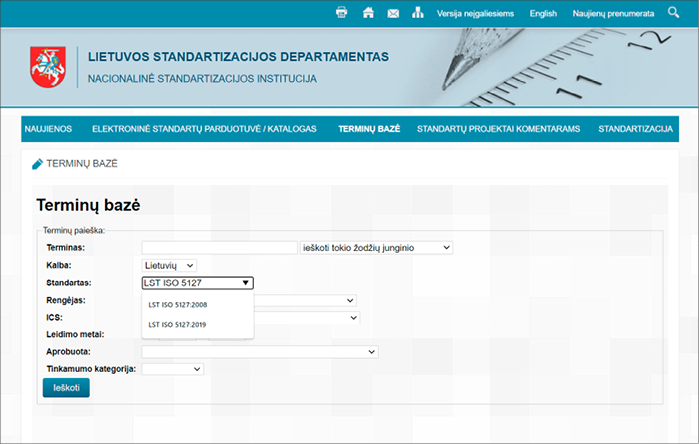The width and height of the screenshot is (699, 444).
Task: Open Elektroninė standartų parduotuvė / katalogas
Action: pos(204,129)
